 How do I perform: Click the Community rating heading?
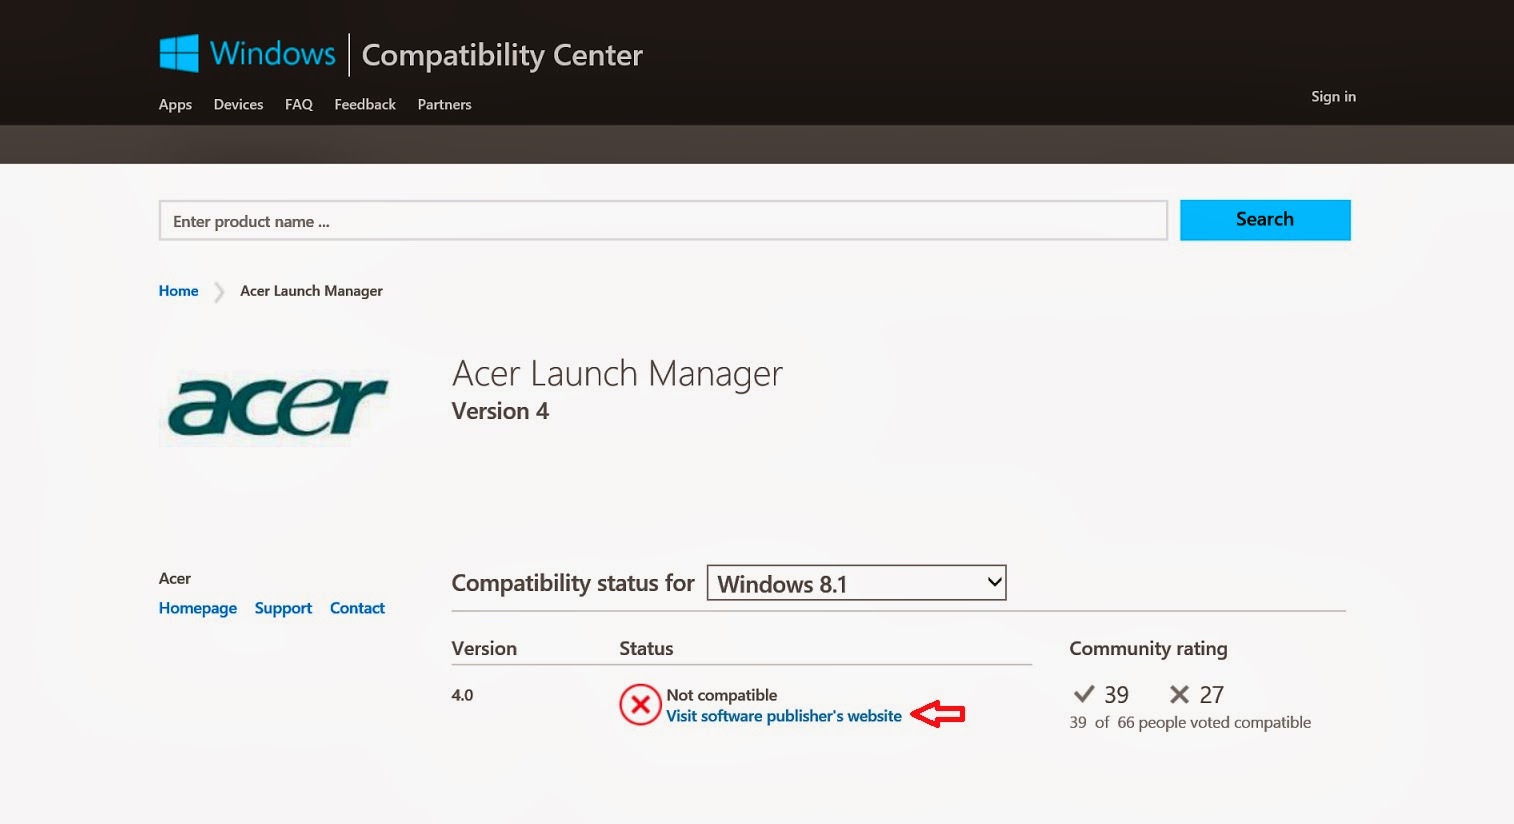tap(1148, 649)
